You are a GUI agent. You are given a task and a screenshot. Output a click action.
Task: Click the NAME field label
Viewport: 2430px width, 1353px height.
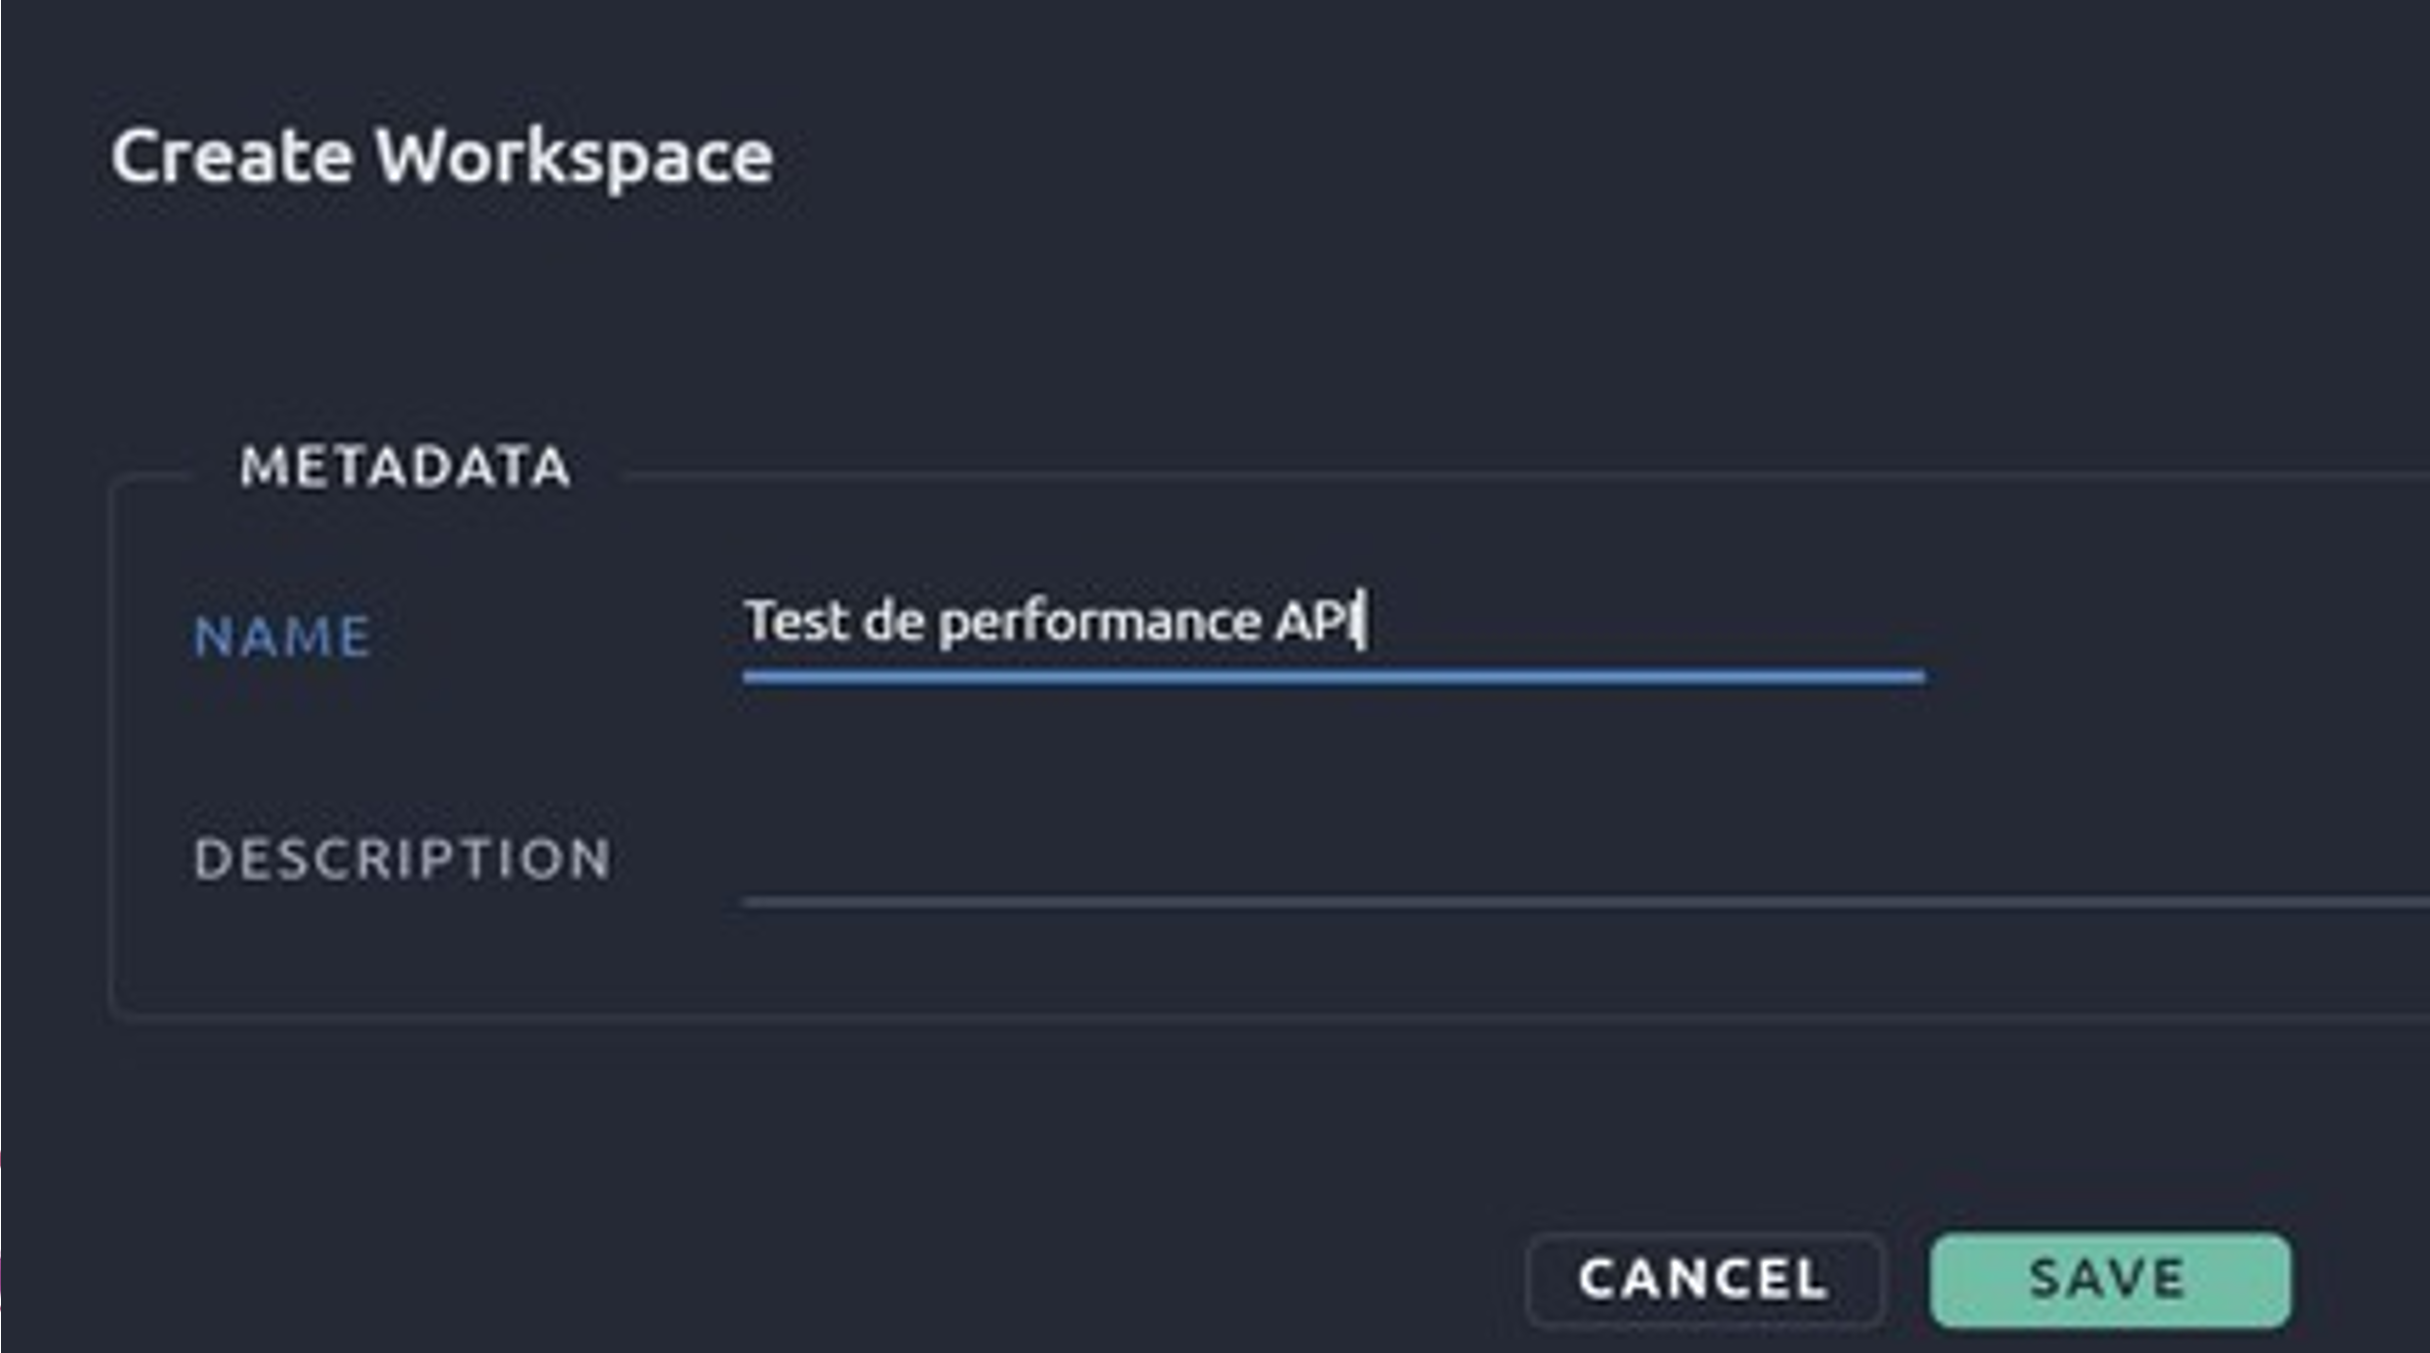pyautogui.click(x=282, y=637)
